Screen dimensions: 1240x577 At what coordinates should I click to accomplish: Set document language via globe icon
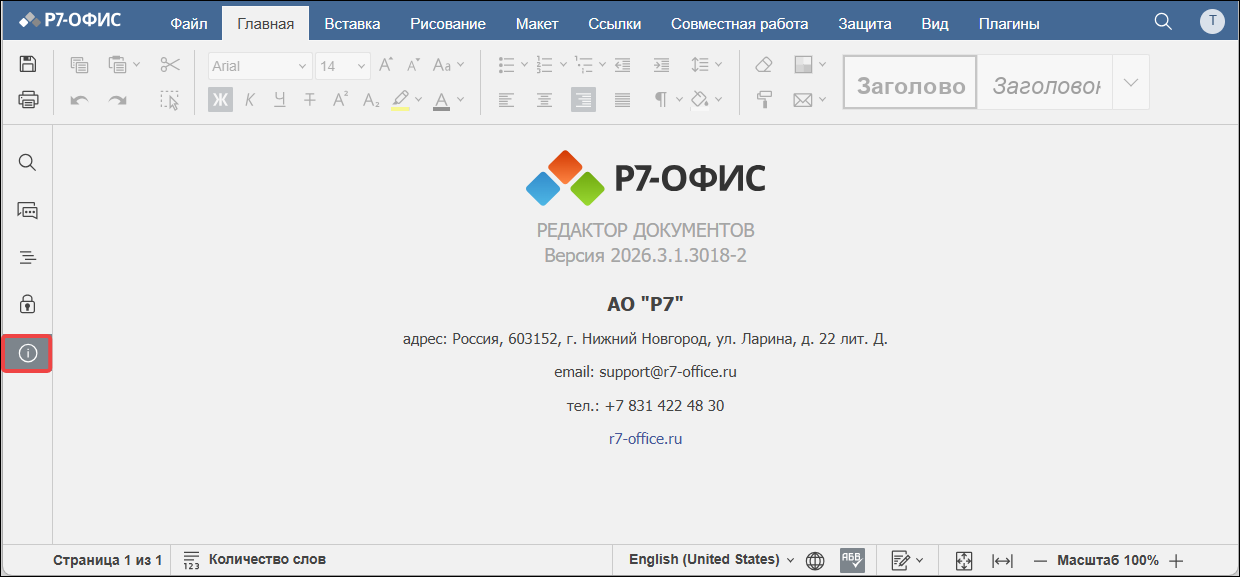[815, 560]
